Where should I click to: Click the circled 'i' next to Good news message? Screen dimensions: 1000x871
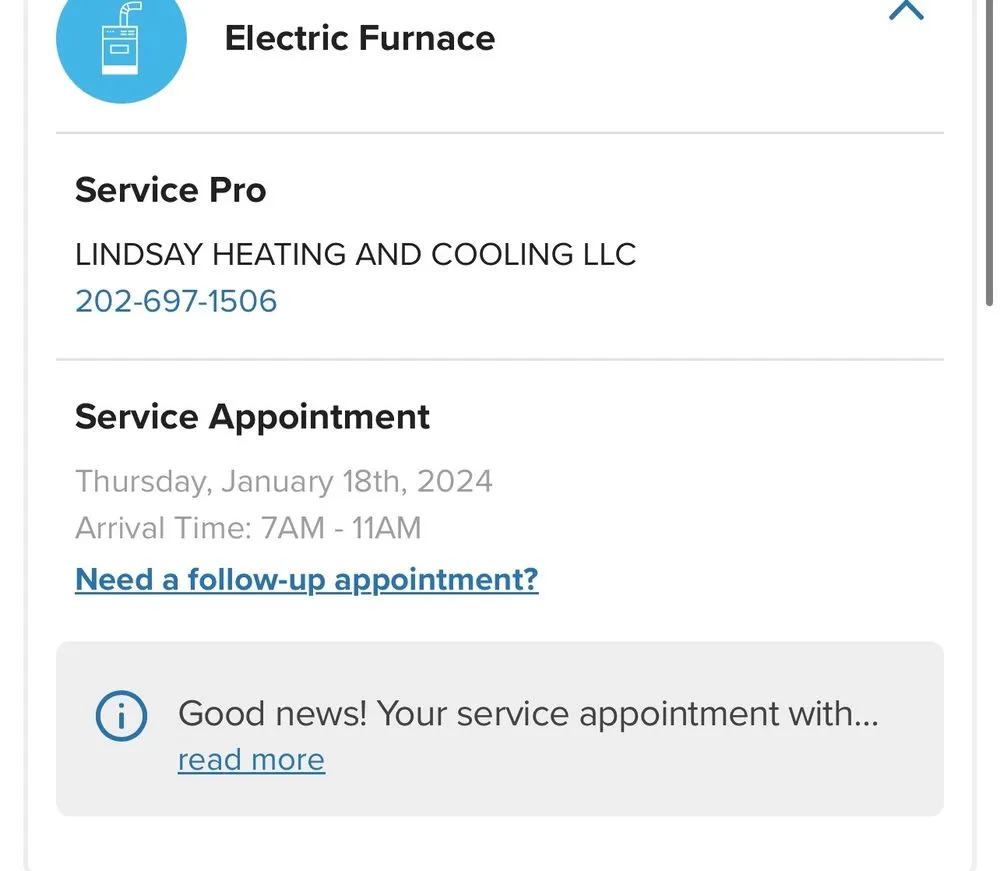pos(121,715)
